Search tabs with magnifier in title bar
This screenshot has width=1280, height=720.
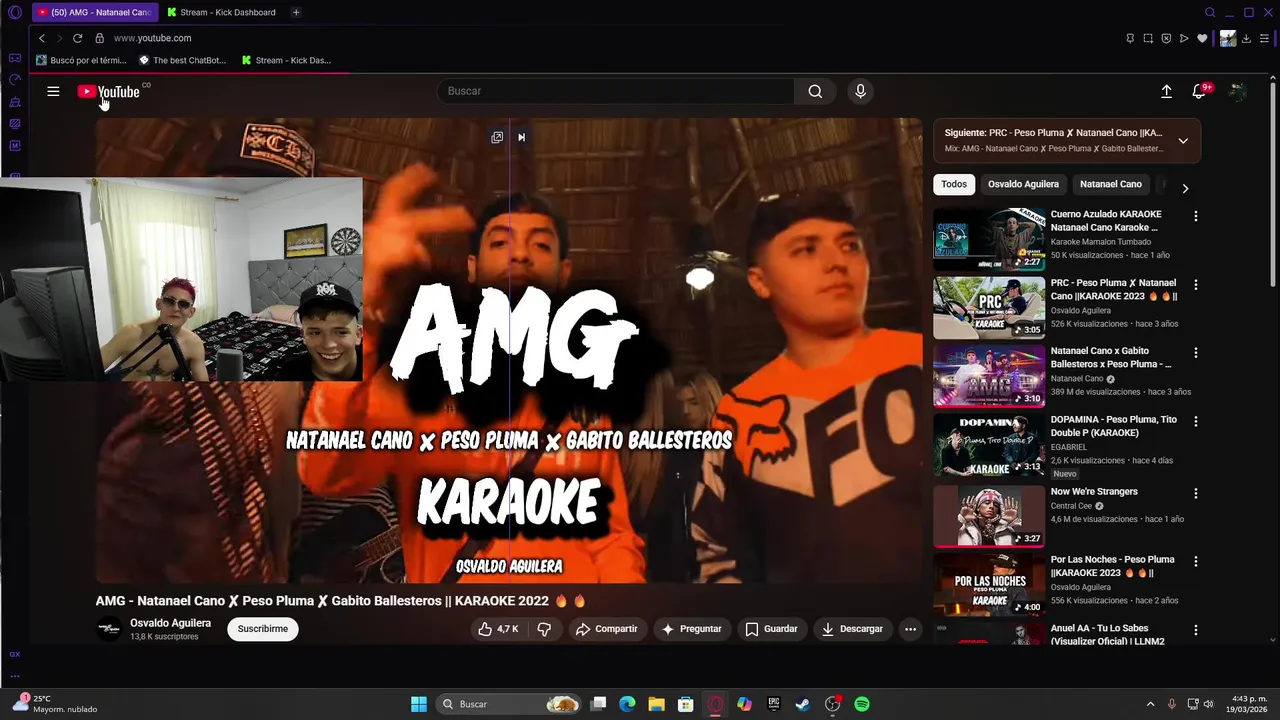pos(1210,12)
